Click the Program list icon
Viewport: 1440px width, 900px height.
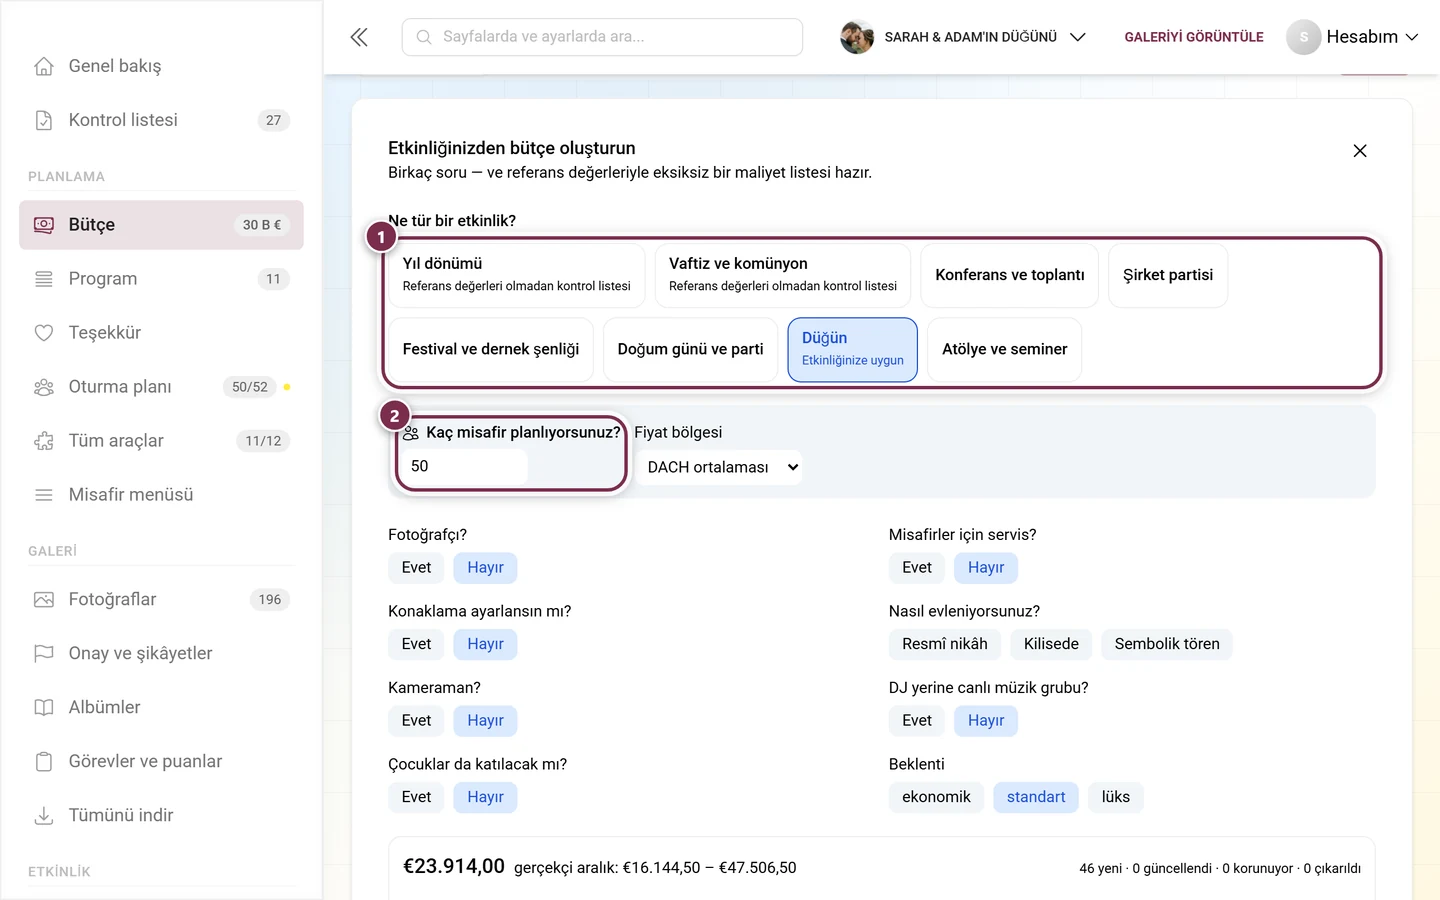pos(44,279)
